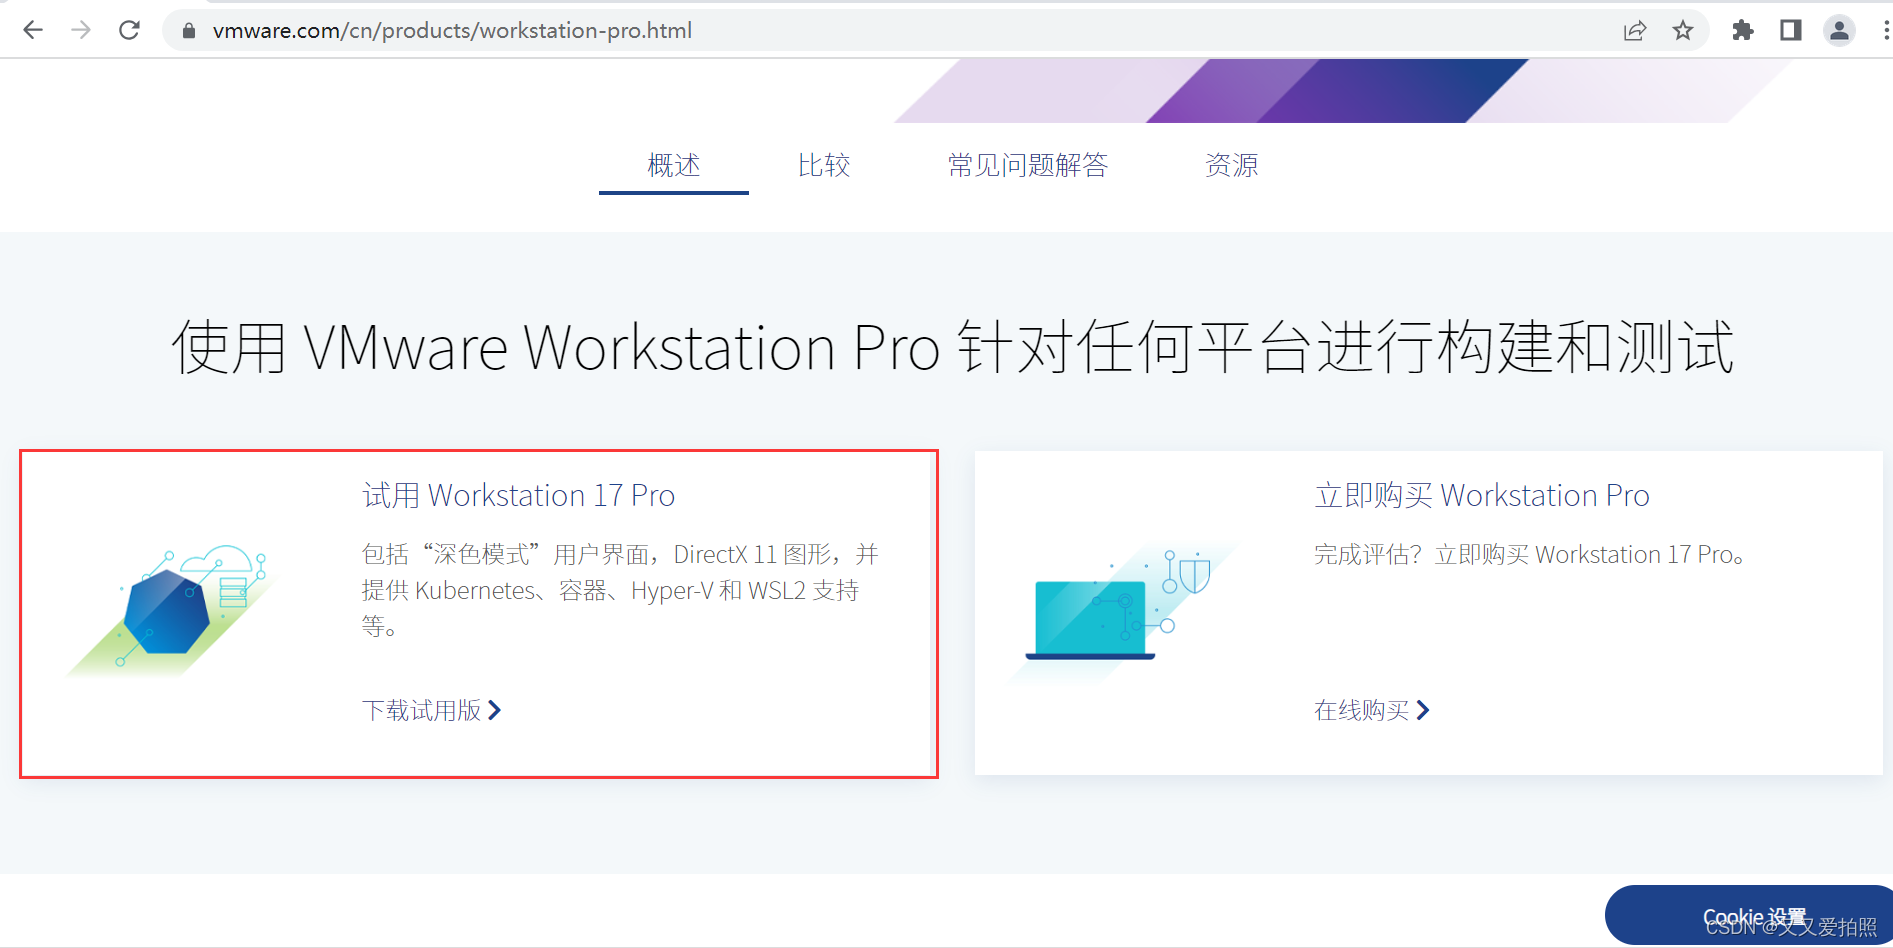Share this page via share icon

1635,30
